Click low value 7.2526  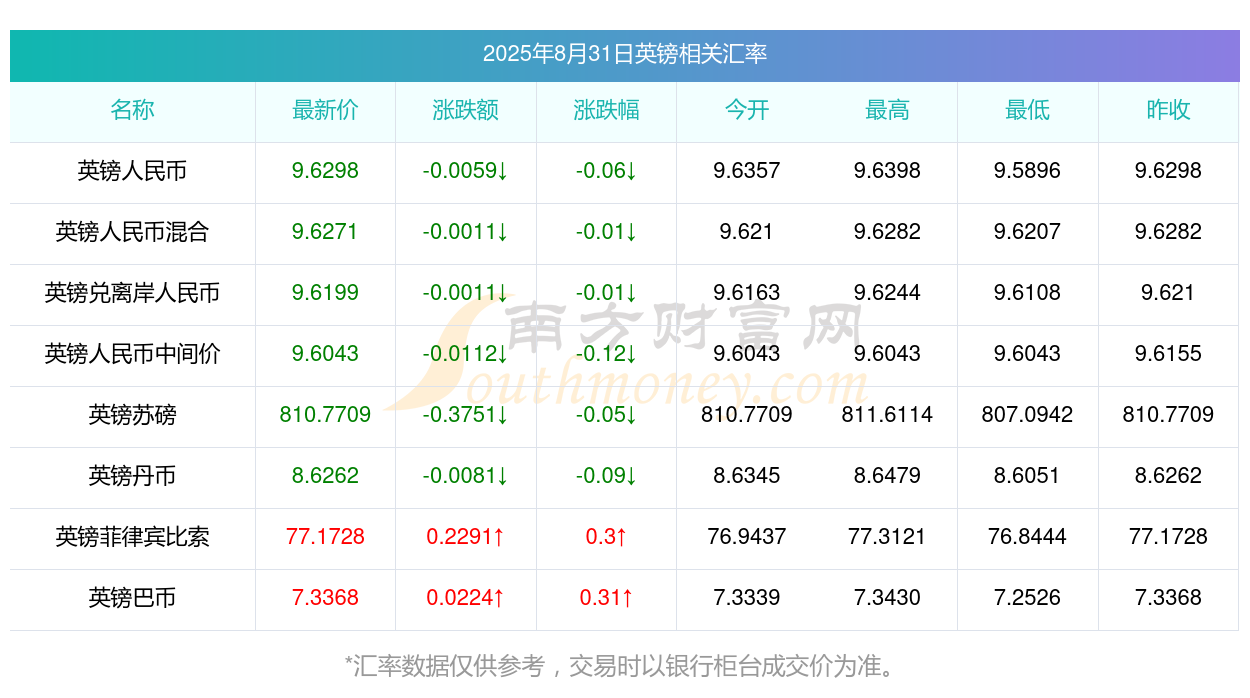(1027, 598)
